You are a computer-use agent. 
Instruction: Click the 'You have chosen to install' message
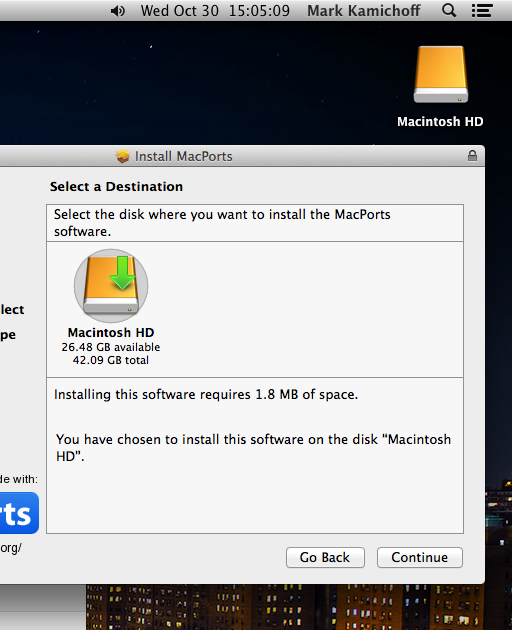[253, 448]
